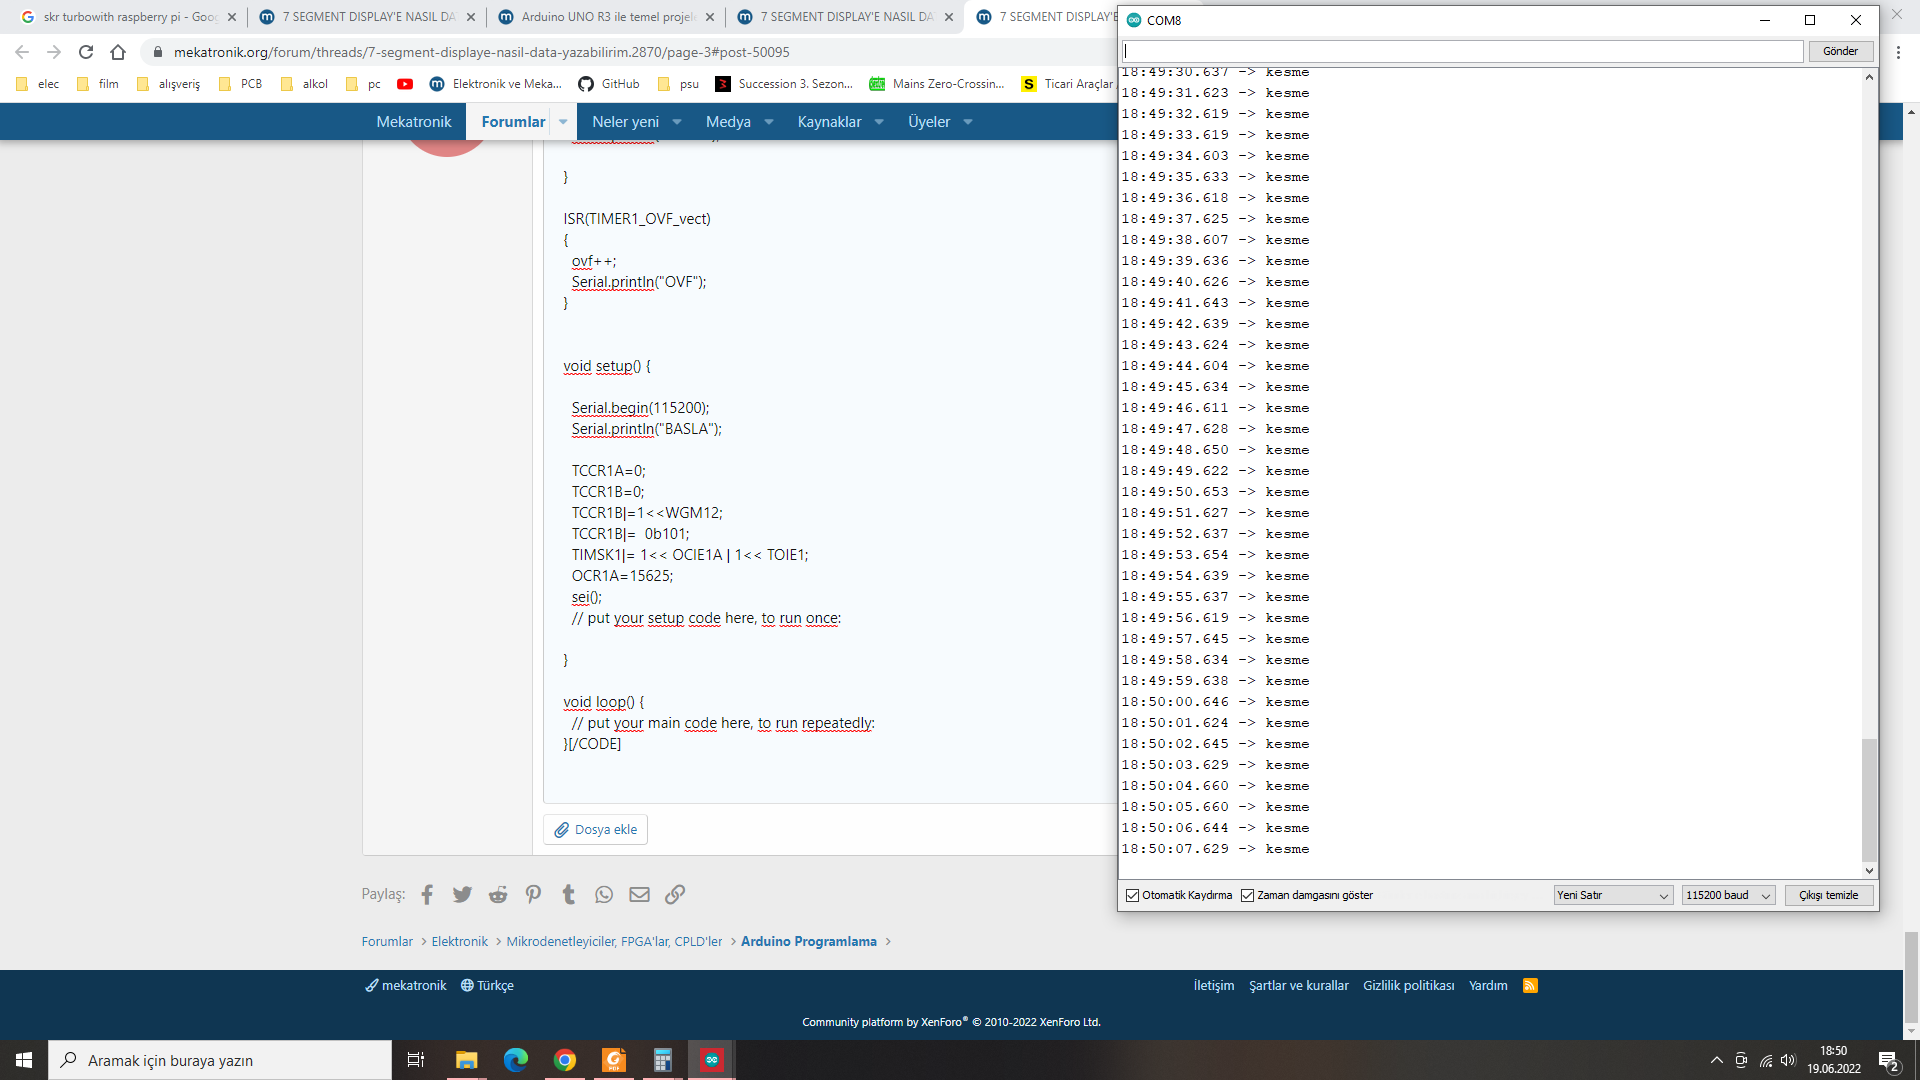Toggle Otomatik Kaydırma checkbox

[x=1133, y=896]
